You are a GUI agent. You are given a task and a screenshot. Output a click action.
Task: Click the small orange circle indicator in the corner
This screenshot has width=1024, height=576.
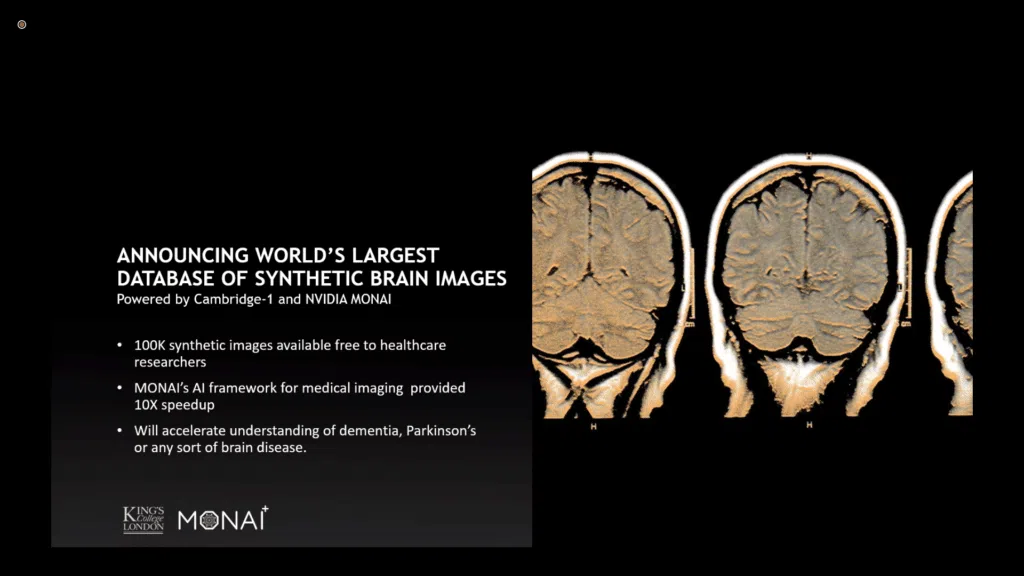click(x=22, y=24)
